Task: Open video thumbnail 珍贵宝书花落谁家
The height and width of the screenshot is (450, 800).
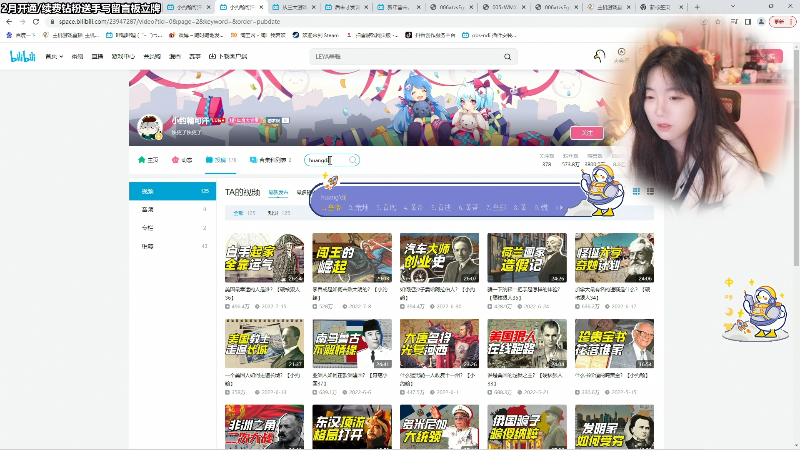Action: (x=614, y=343)
